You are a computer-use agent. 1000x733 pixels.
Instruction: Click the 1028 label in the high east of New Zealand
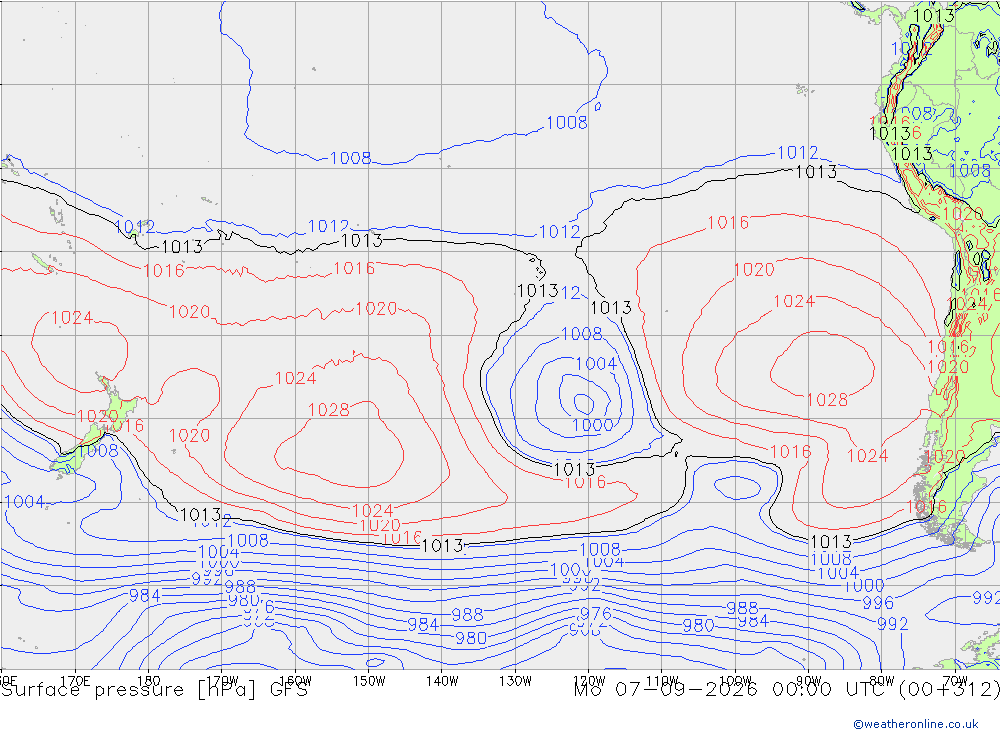[x=328, y=410]
